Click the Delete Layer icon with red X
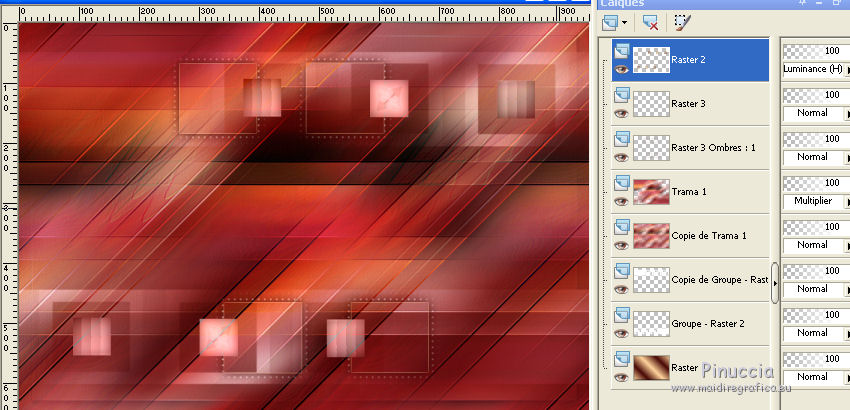 [650, 22]
